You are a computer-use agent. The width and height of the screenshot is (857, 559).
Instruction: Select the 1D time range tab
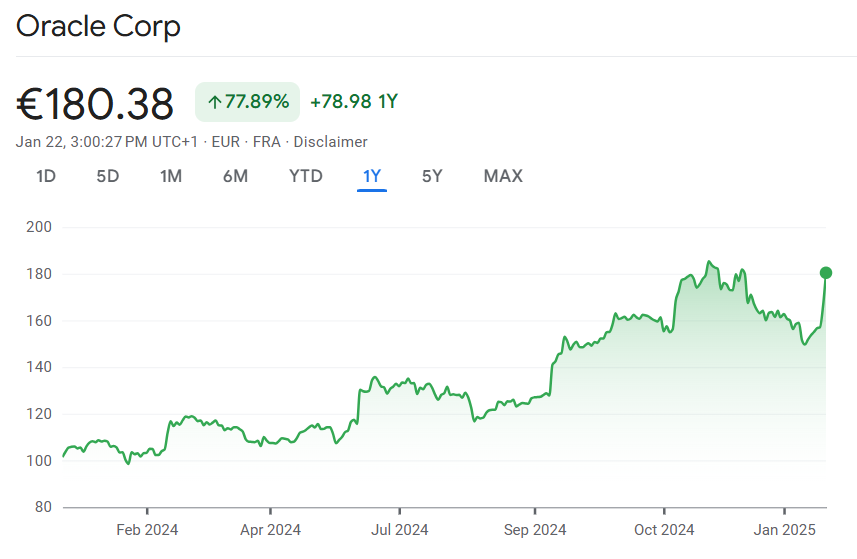coord(46,176)
